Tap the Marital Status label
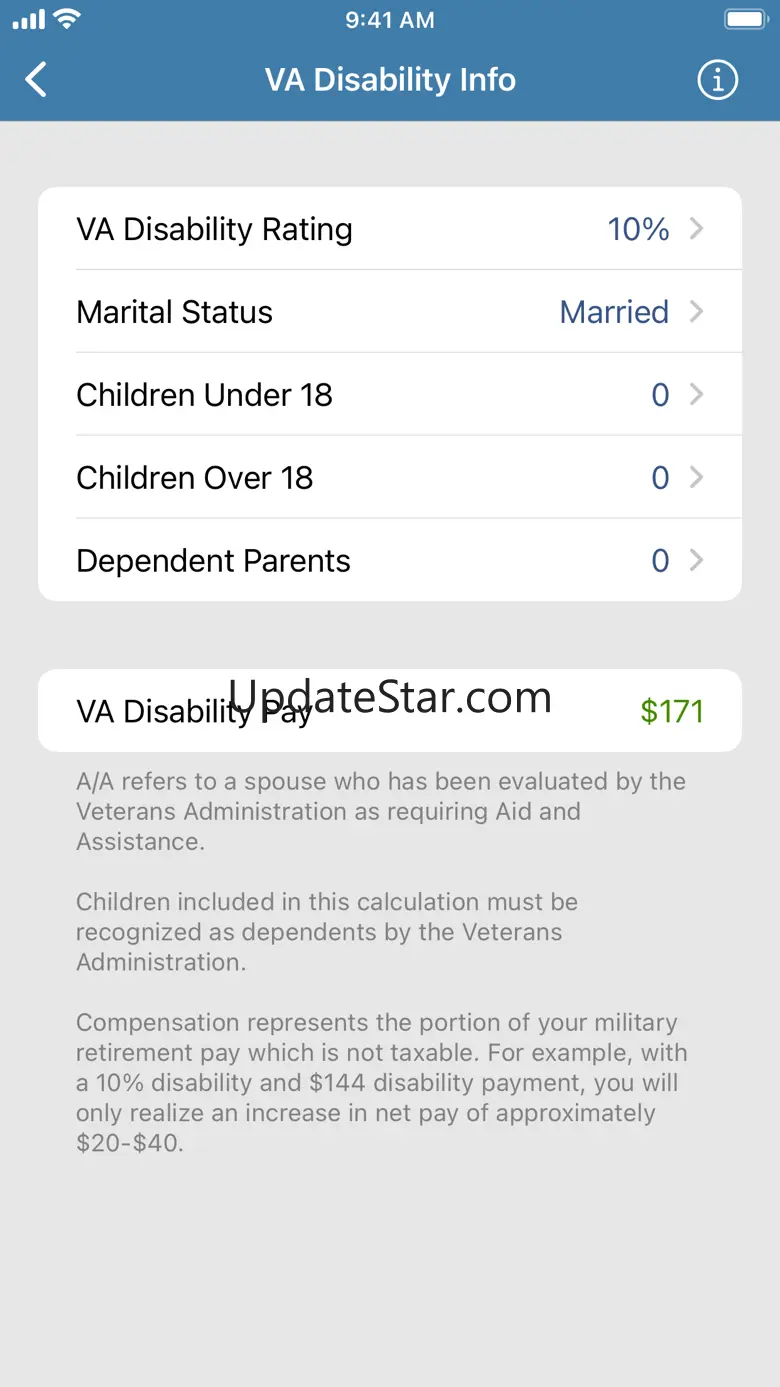780x1387 pixels. click(174, 312)
